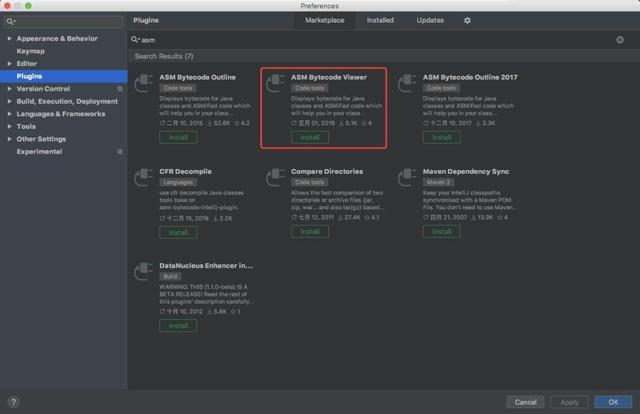Select Plugins in the settings tree
The height and width of the screenshot is (414, 640).
(x=64, y=76)
